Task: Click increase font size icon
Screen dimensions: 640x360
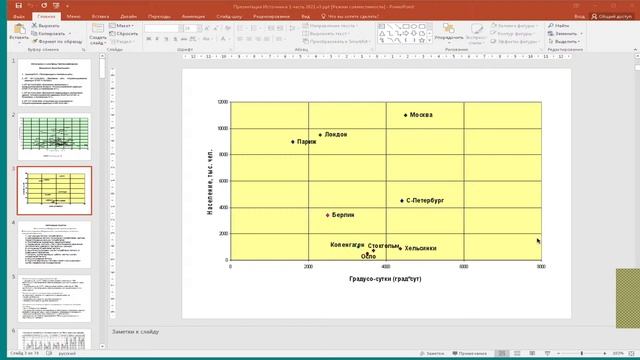Action: tap(207, 28)
